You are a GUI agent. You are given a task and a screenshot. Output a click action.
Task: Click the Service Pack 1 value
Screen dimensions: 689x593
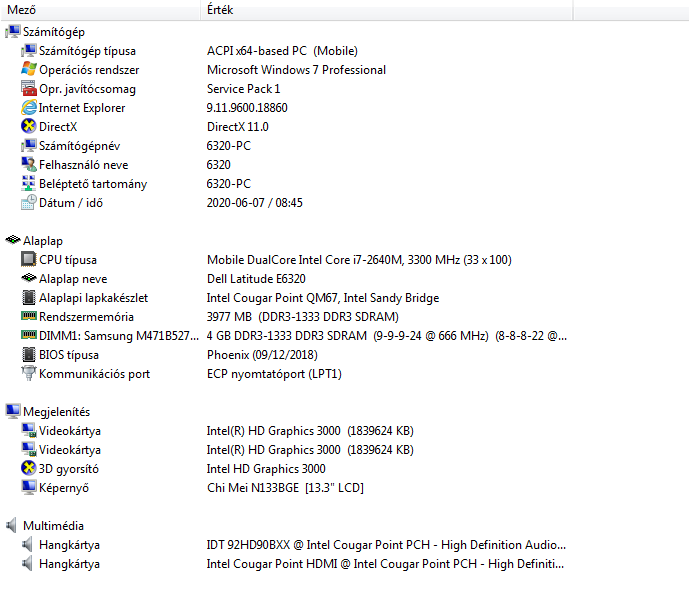(243, 89)
